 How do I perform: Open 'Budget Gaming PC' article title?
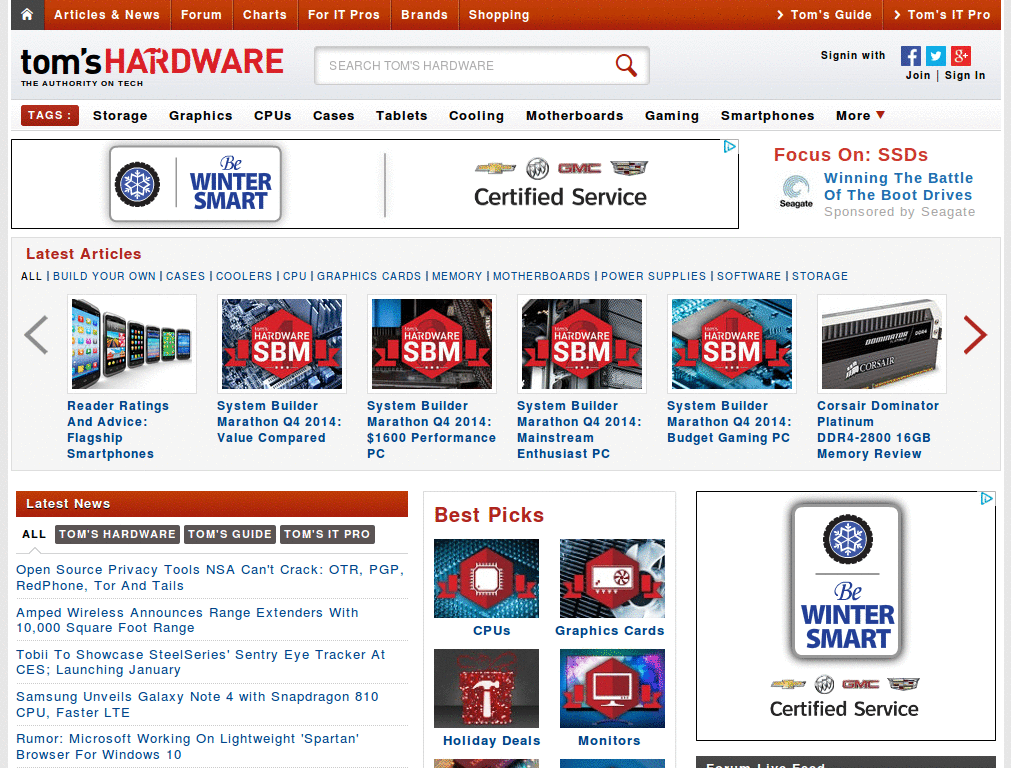click(x=729, y=422)
